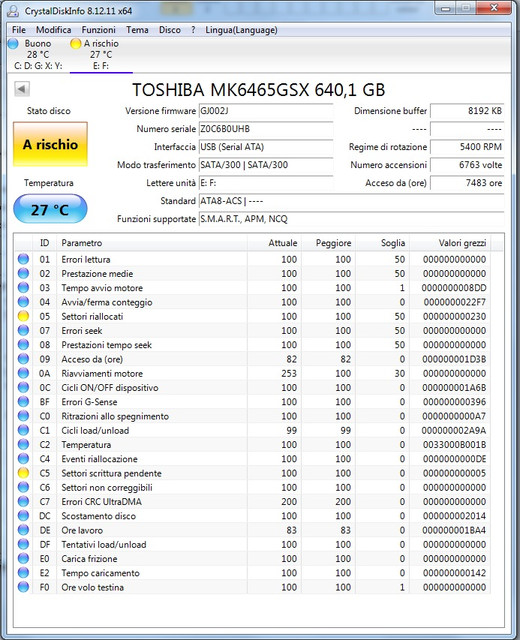520x640 pixels.
Task: Open the Disco menu
Action: tap(170, 30)
